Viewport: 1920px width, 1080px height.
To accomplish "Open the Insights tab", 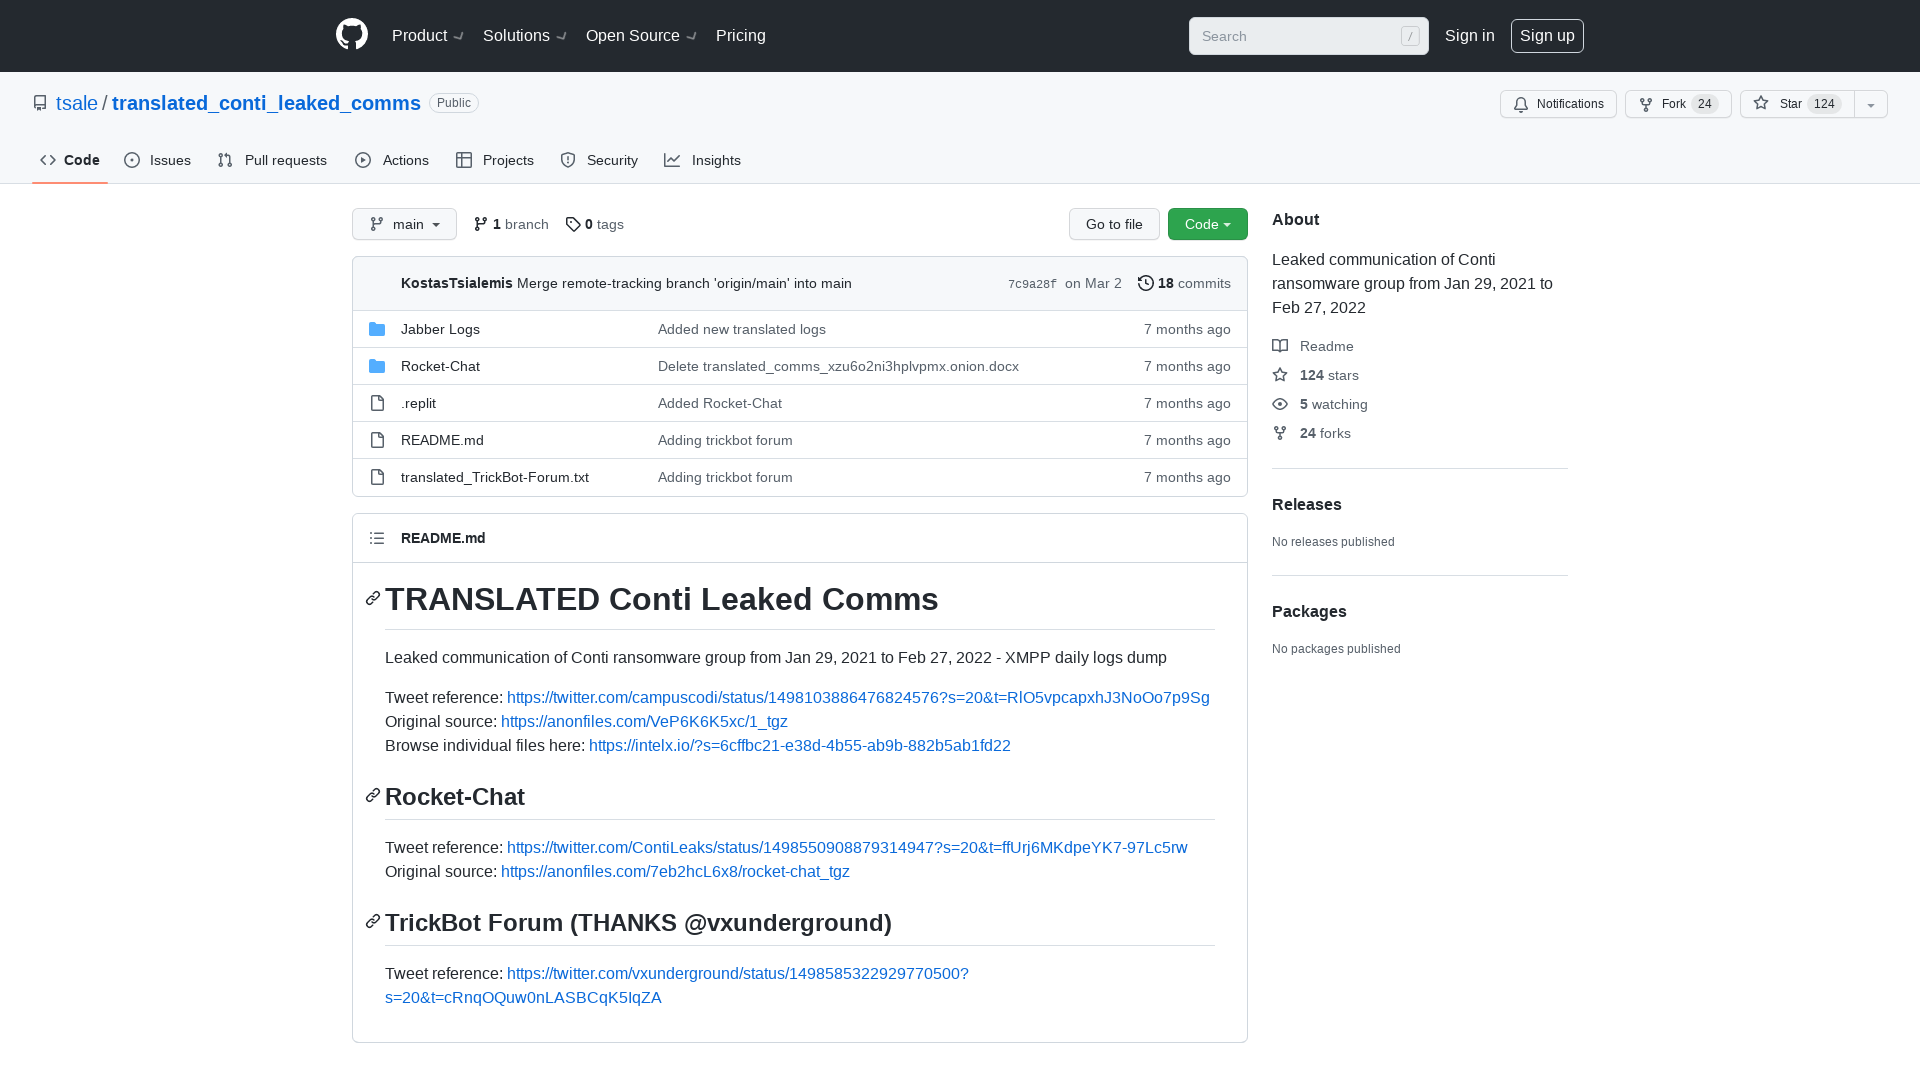I will click(x=703, y=160).
